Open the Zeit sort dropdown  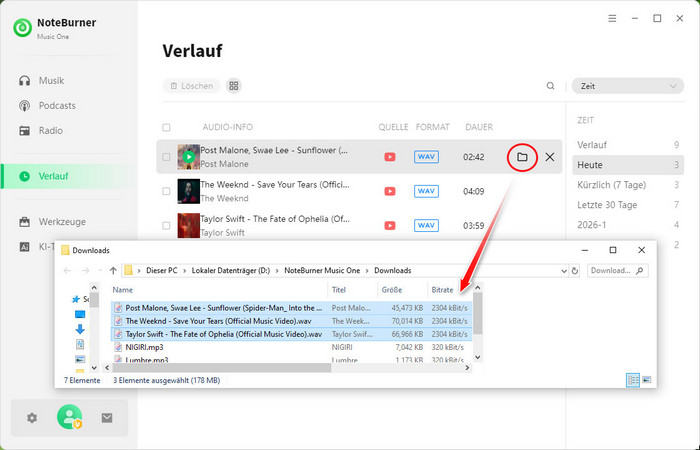coord(627,86)
